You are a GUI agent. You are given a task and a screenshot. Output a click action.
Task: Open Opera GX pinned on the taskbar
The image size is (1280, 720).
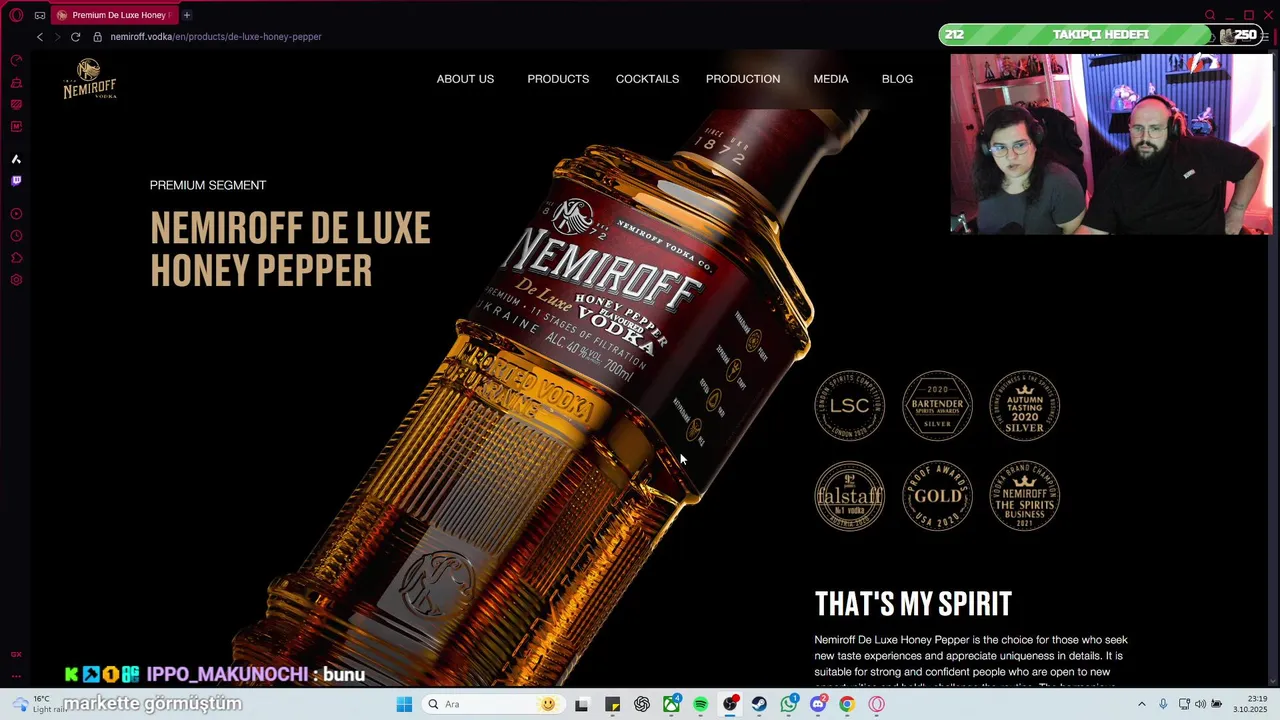[x=877, y=704]
